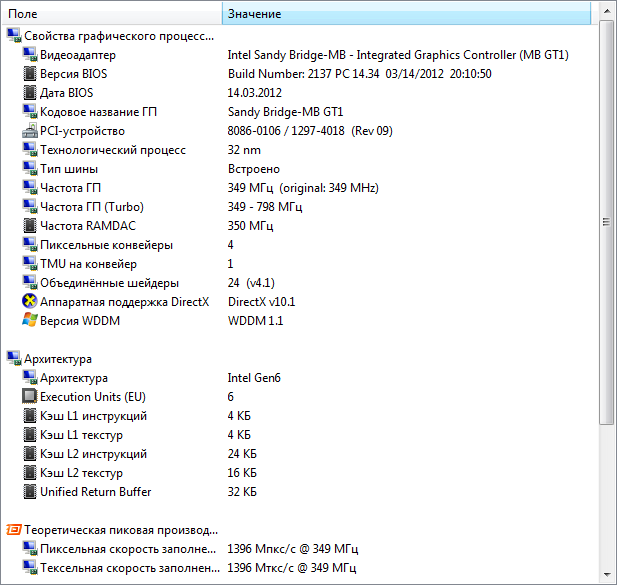Click the scrollbar down arrow
The height and width of the screenshot is (585, 617).
pos(607,575)
